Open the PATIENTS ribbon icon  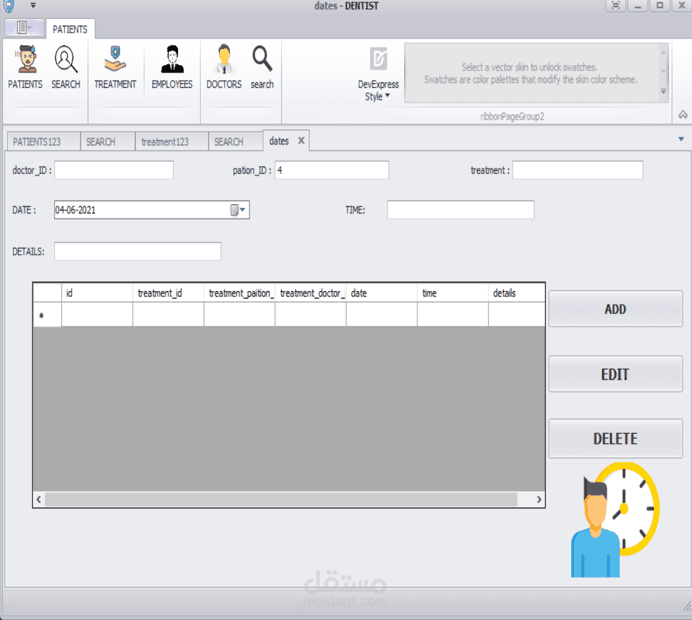(x=25, y=67)
